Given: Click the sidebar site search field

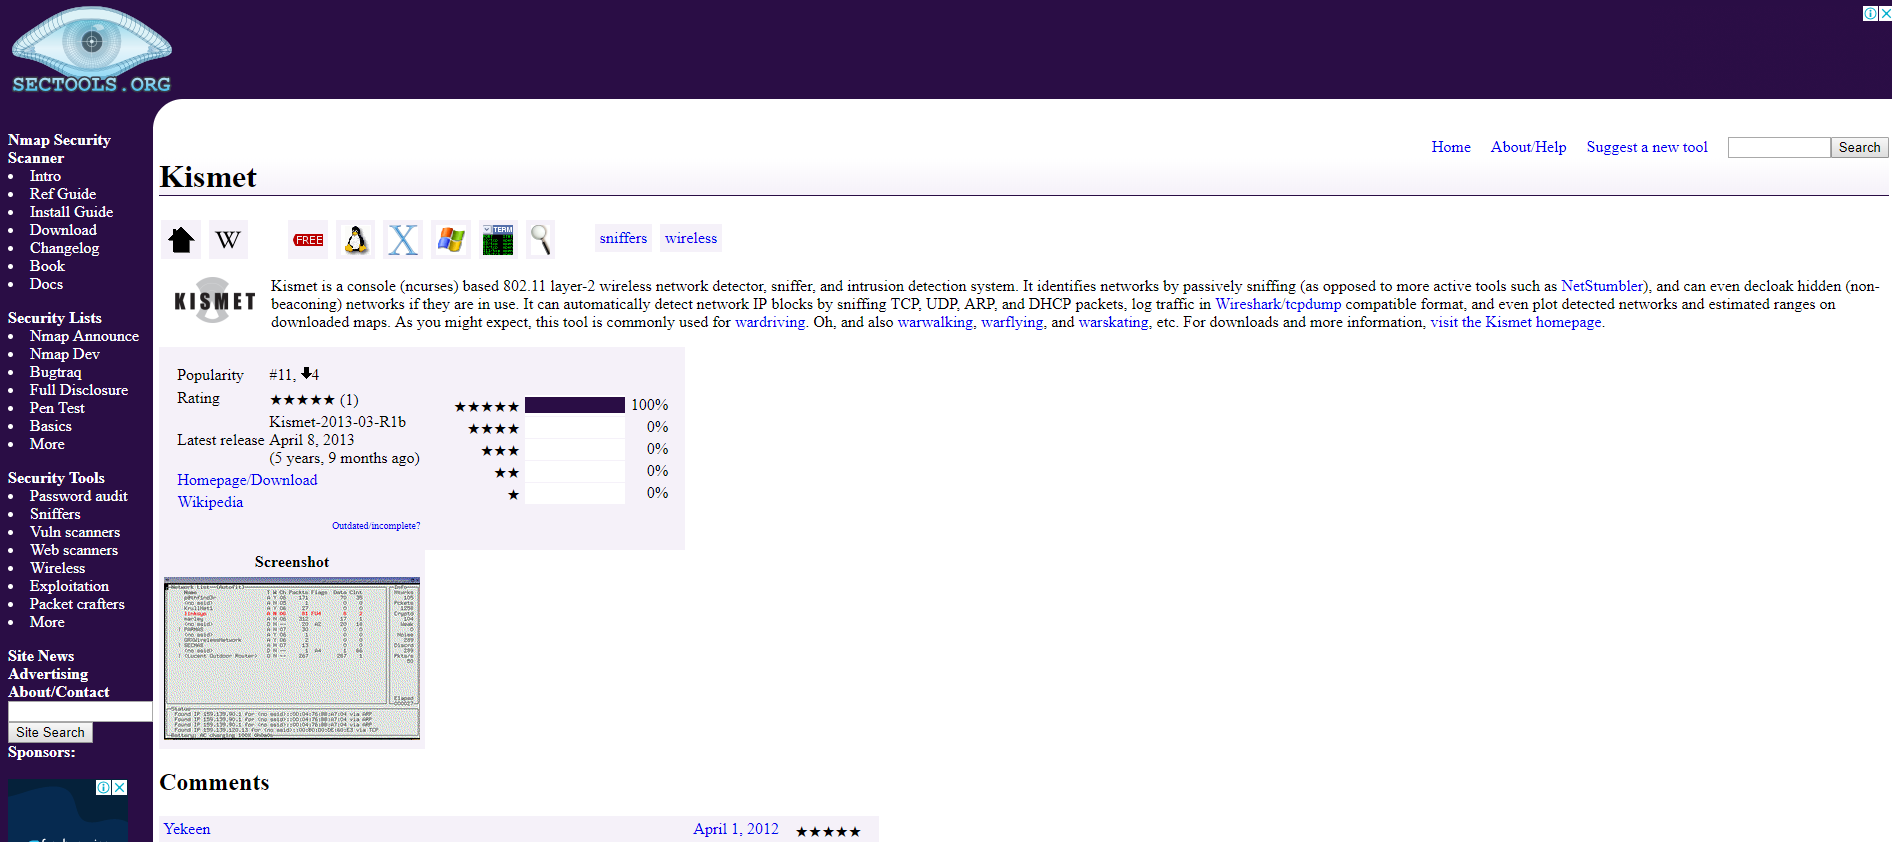Looking at the screenshot, I should coord(80,711).
